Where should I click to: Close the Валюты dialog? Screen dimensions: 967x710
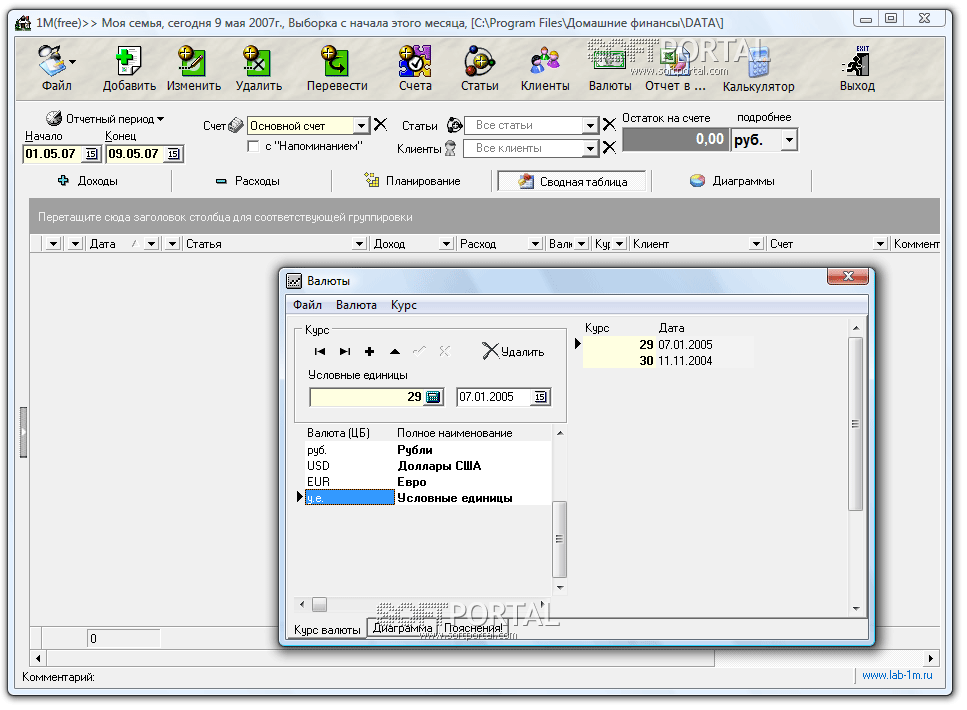(x=847, y=276)
